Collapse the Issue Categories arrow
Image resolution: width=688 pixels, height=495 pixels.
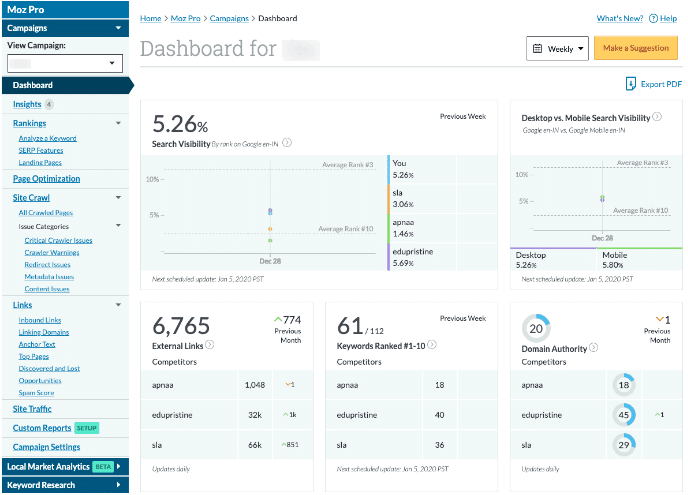[118, 226]
